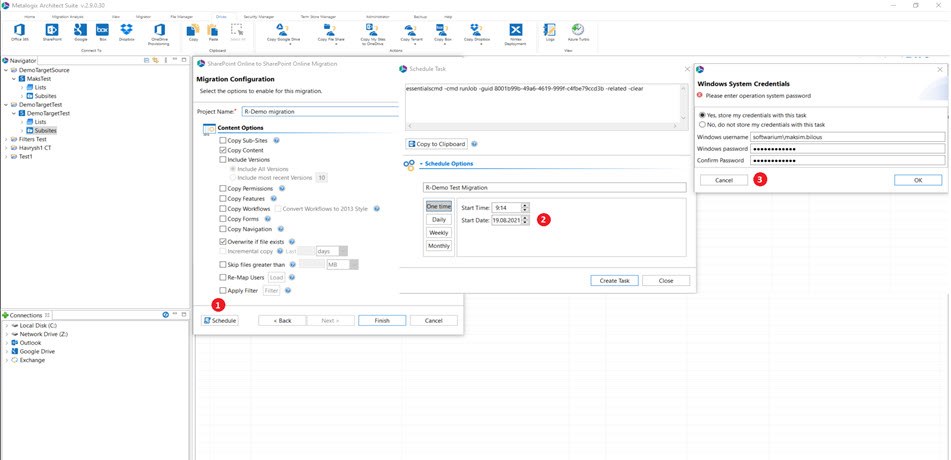This screenshot has height=460, width=951.
Task: Choose 'Yes, store my credentials' radio
Action: (x=702, y=115)
